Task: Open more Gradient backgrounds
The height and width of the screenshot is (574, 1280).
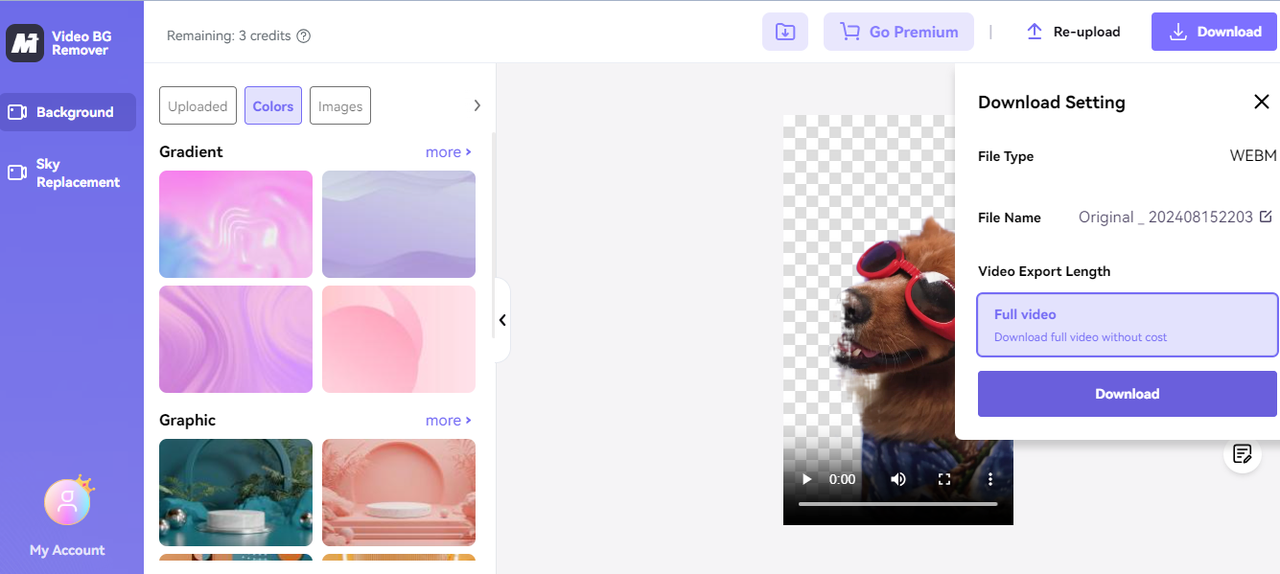Action: (x=448, y=152)
